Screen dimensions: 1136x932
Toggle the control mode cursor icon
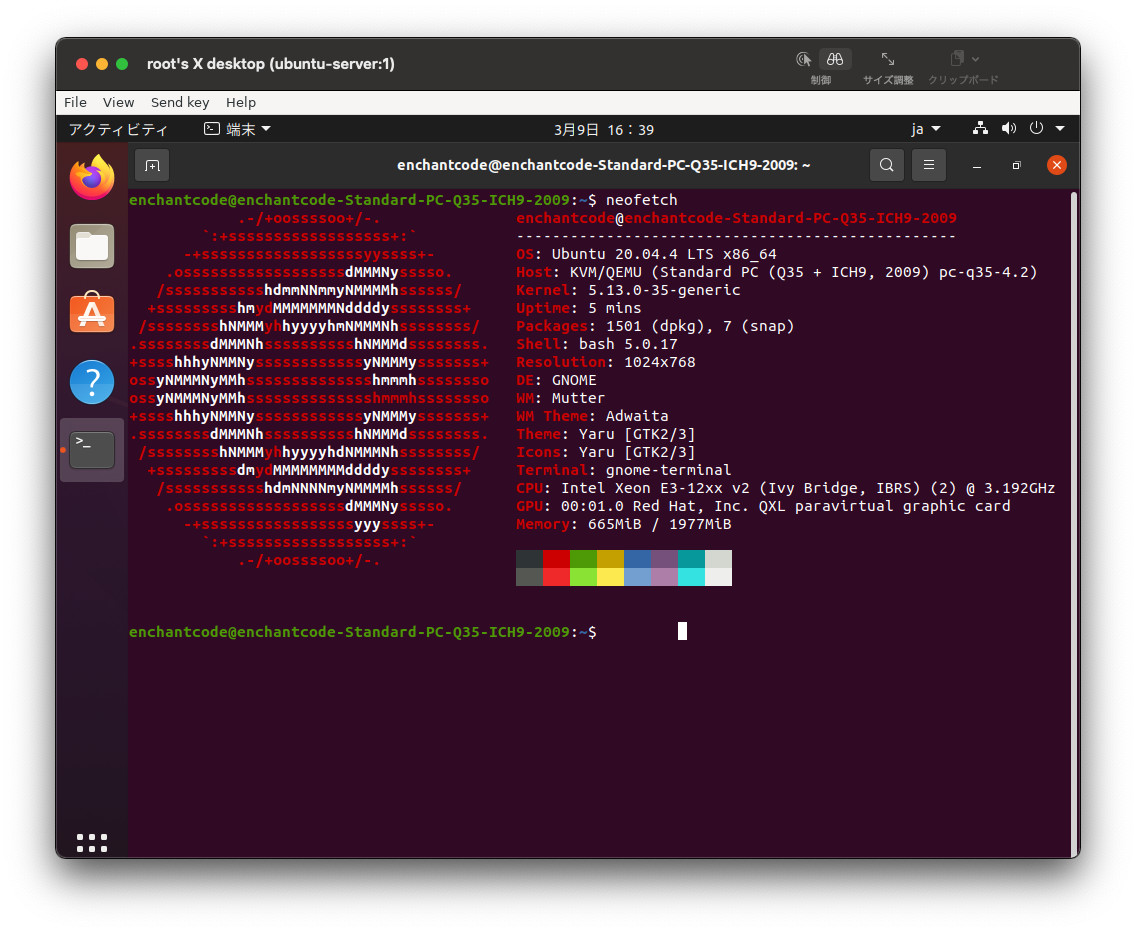click(x=804, y=59)
